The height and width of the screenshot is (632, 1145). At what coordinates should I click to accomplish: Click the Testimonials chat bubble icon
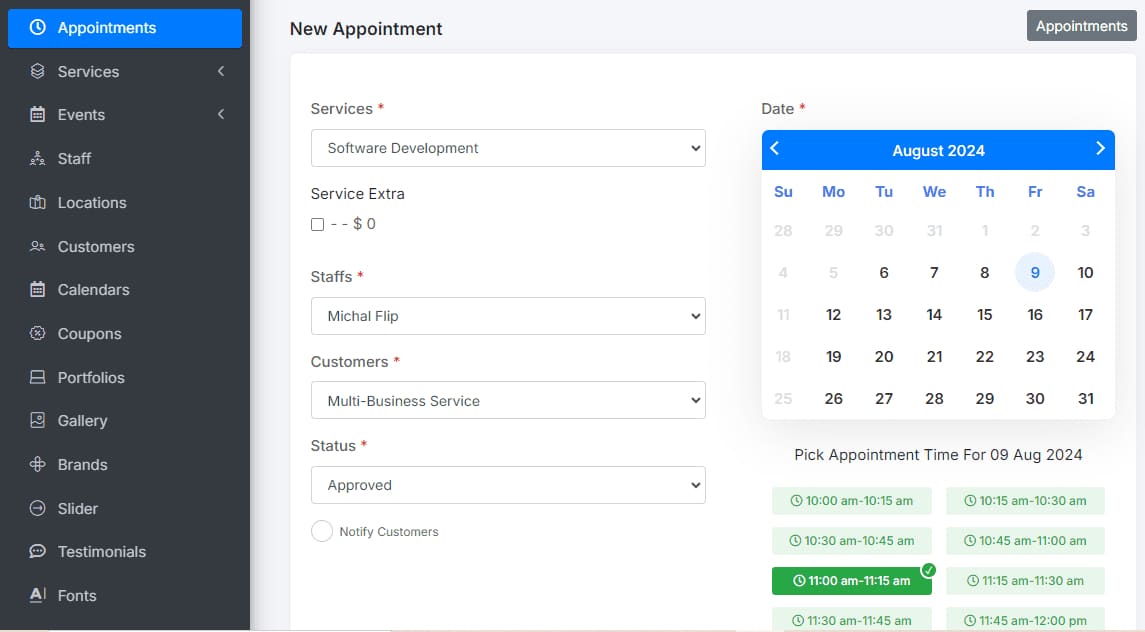tap(38, 552)
